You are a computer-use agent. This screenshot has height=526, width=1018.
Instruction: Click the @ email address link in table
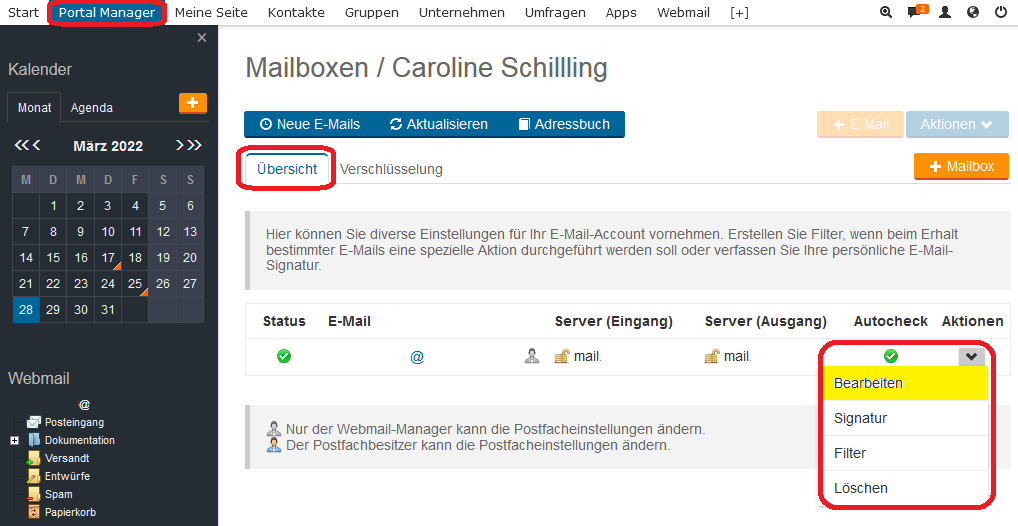coord(417,357)
